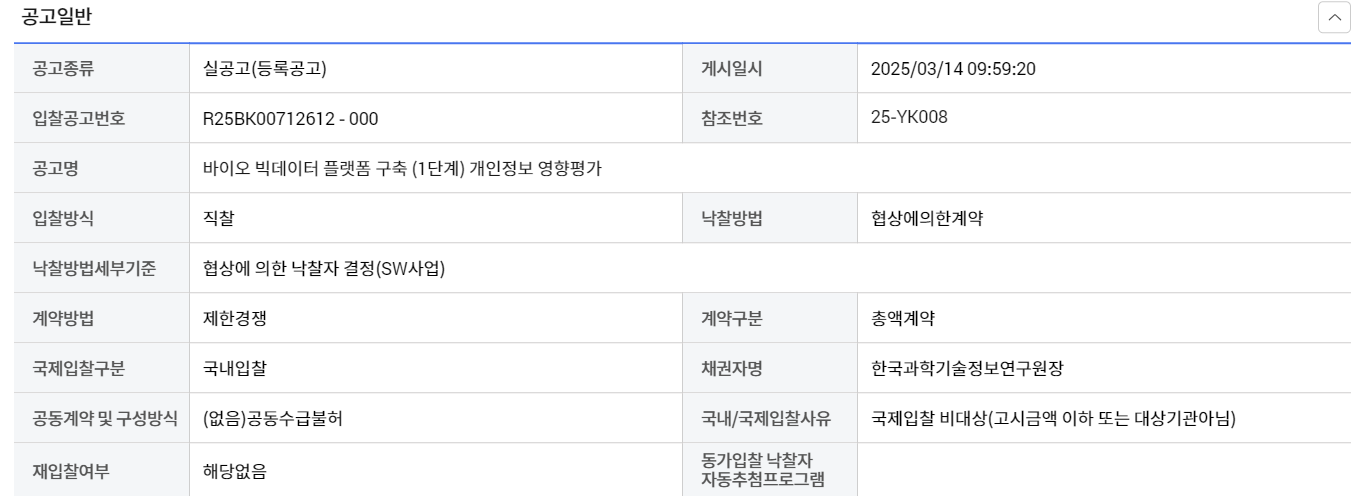Select the 직찰 value

[219, 219]
